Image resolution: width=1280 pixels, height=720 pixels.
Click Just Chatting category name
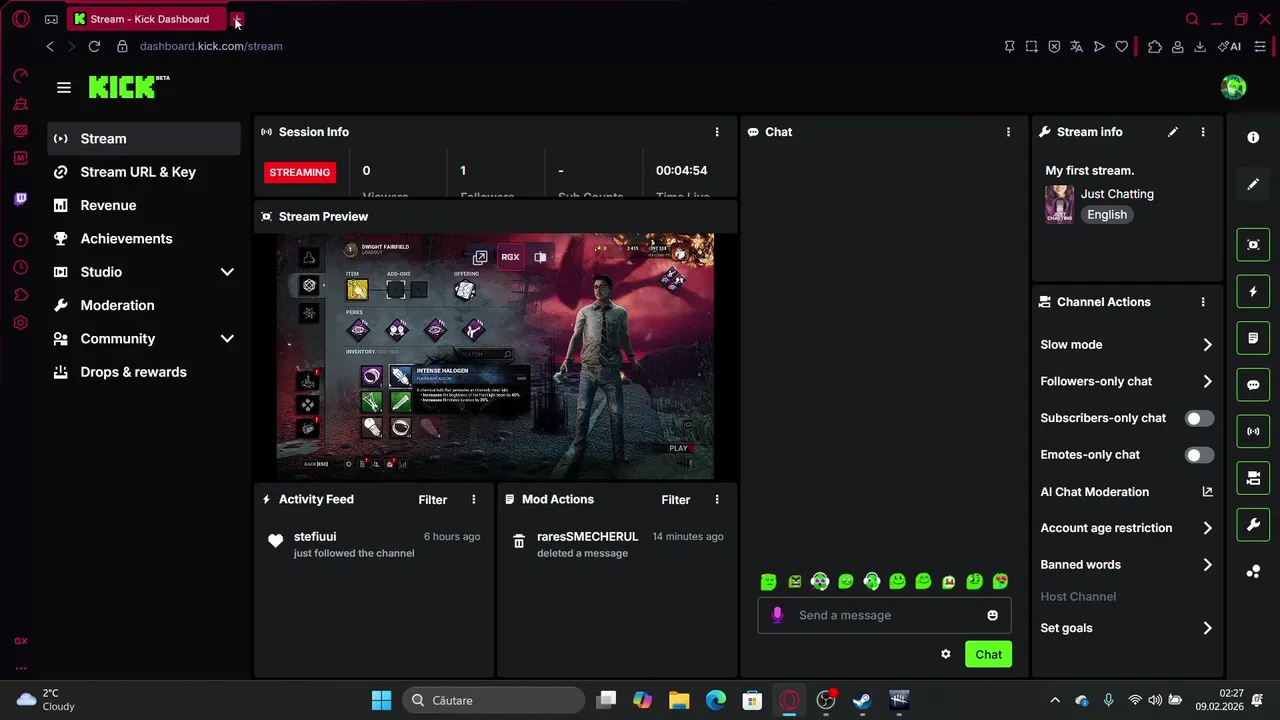click(1117, 194)
